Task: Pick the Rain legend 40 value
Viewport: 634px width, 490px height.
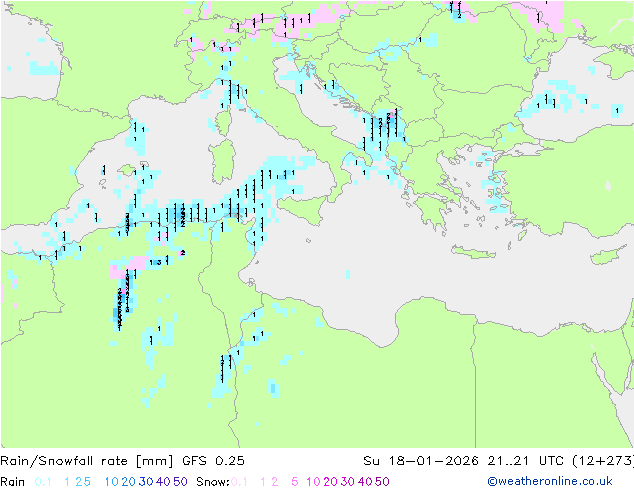Action: pyautogui.click(x=163, y=482)
